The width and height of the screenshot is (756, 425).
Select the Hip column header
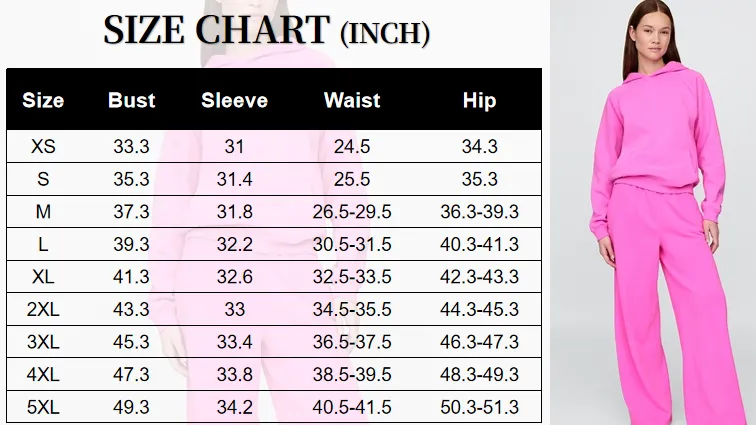(479, 100)
